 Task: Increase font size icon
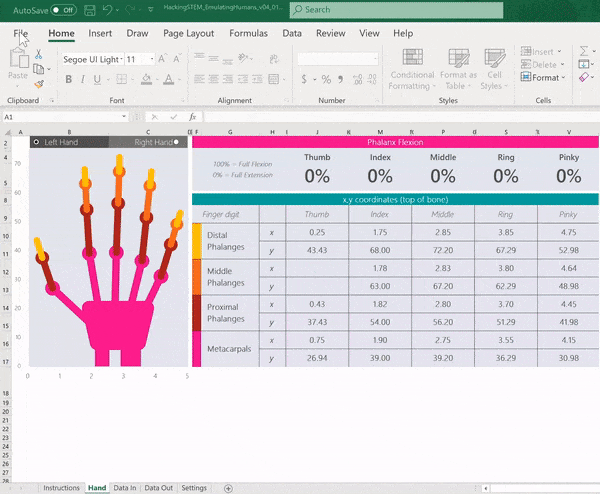pos(162,59)
